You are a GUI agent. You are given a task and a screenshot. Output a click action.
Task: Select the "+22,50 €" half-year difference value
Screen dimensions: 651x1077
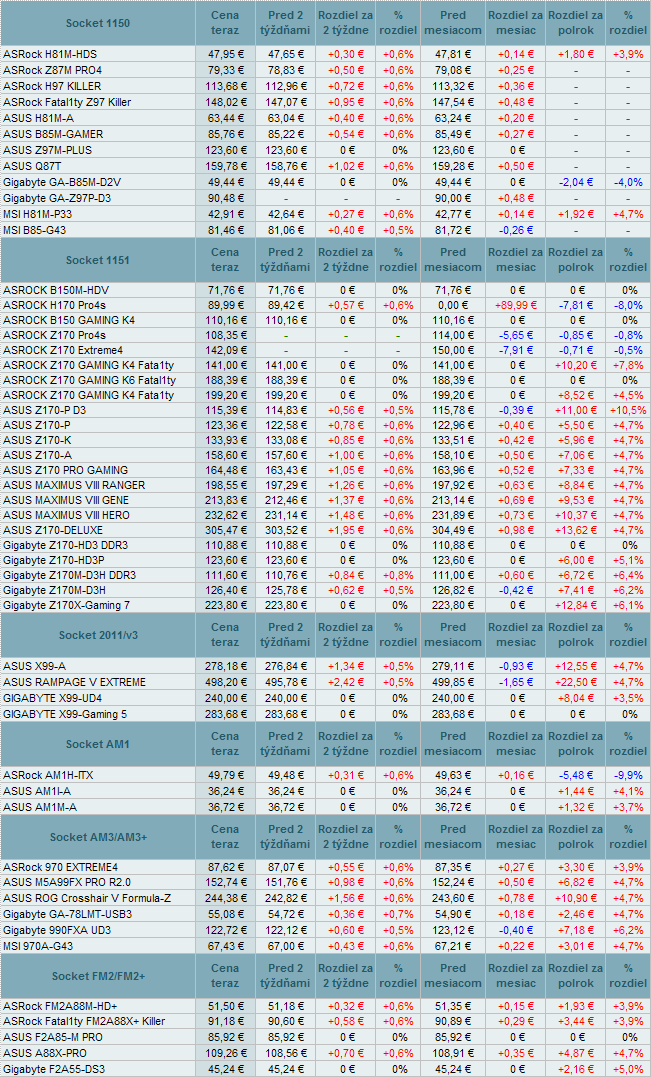(577, 682)
